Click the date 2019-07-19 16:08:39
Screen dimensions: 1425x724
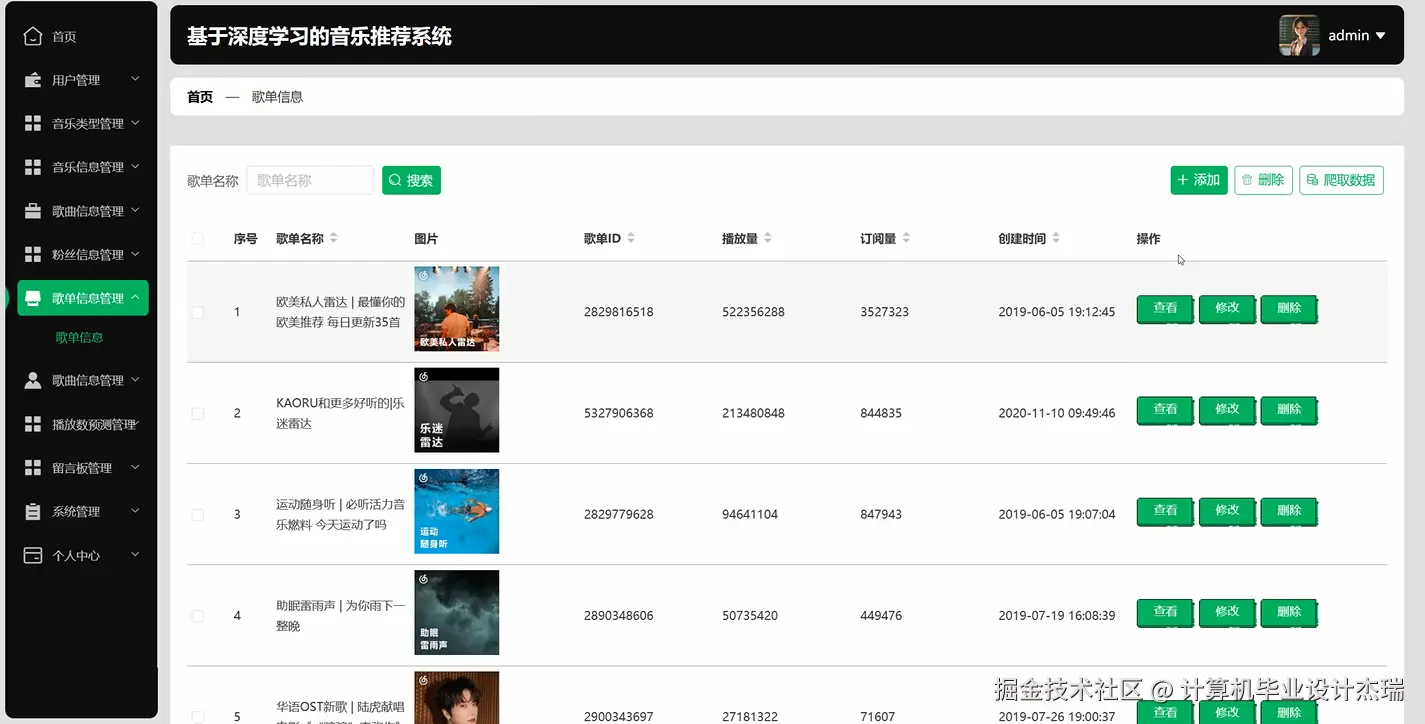1057,616
